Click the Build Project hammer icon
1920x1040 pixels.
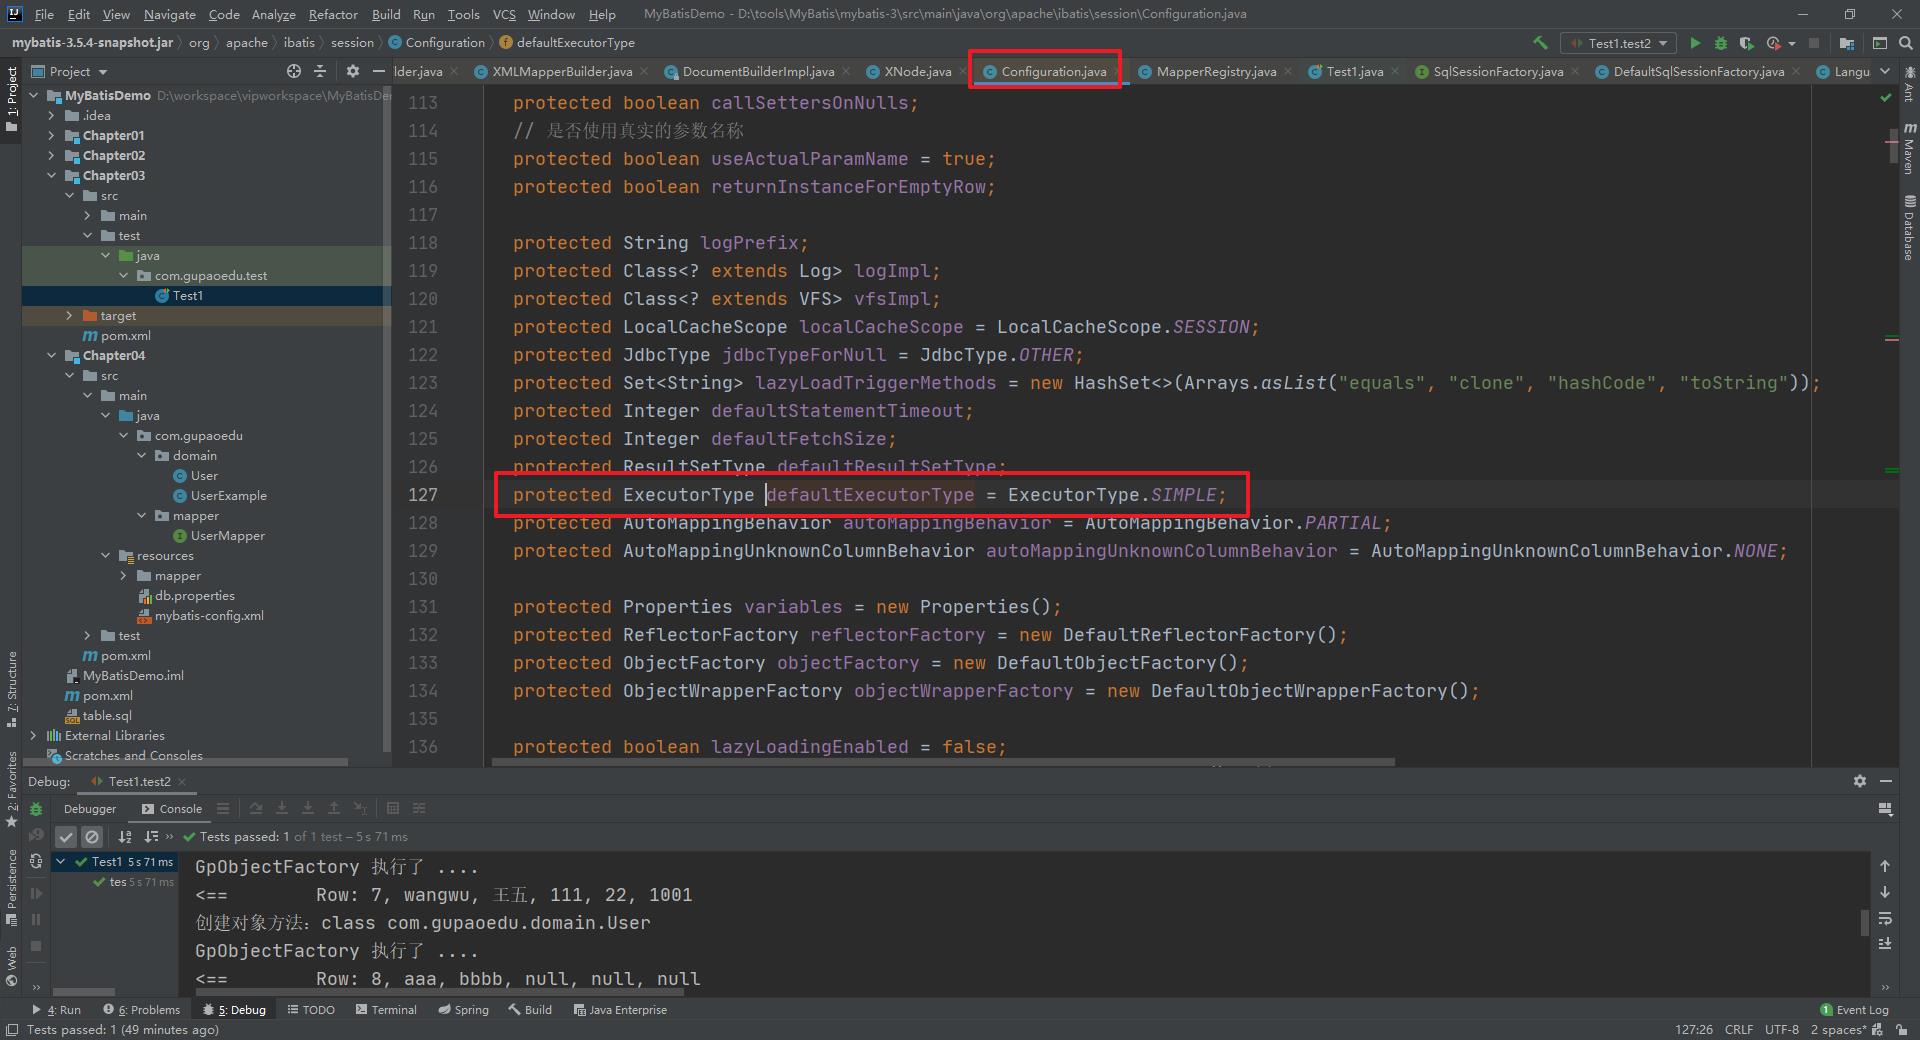(1540, 43)
